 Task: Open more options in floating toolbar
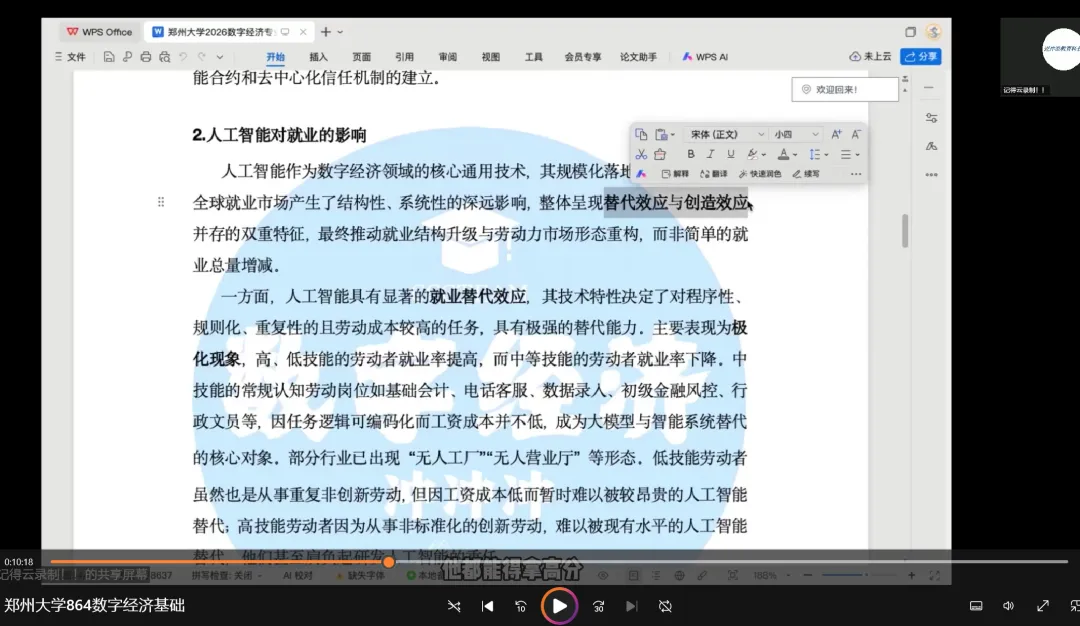pyautogui.click(x=855, y=174)
